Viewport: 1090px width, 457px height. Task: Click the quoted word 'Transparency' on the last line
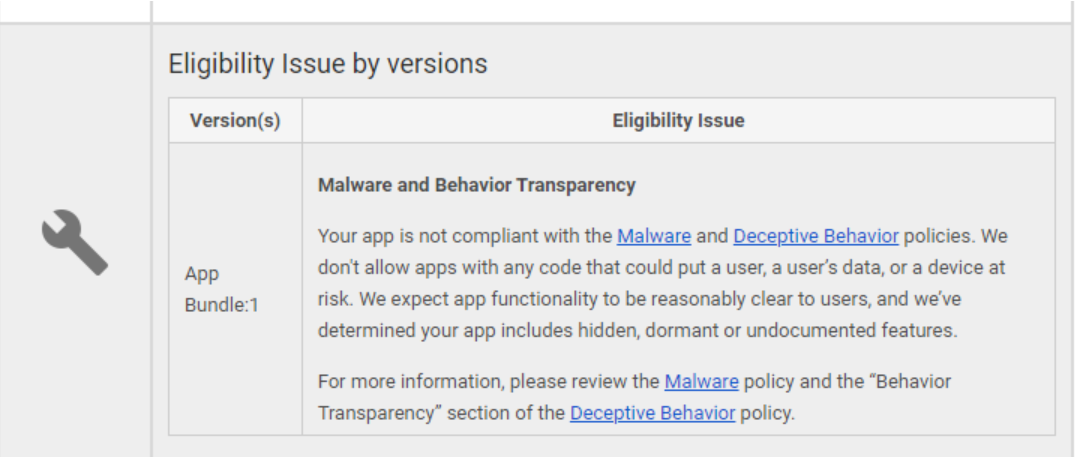(380, 413)
